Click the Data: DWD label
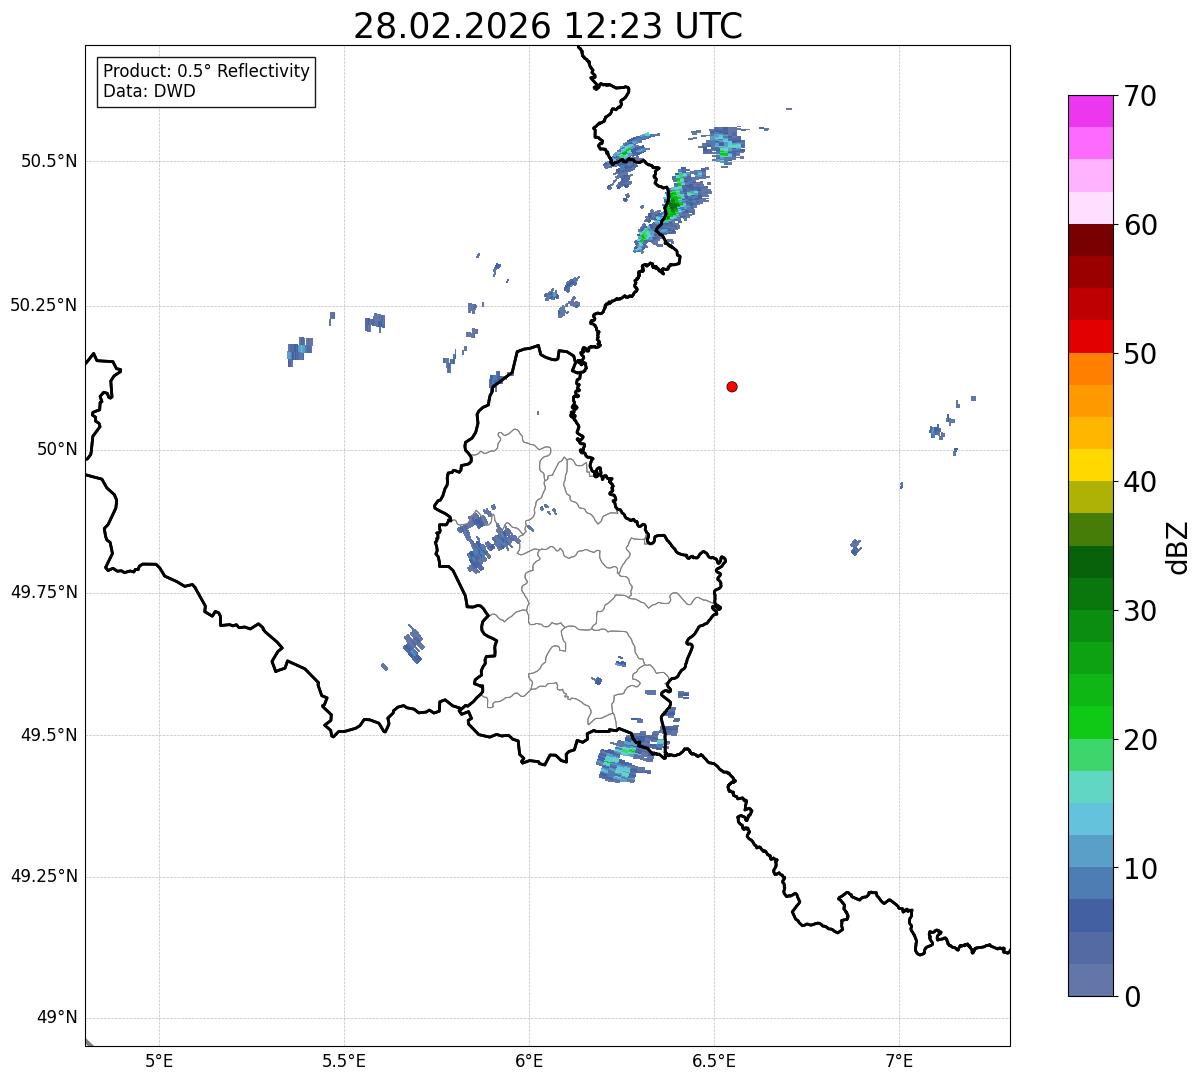The height and width of the screenshot is (1081, 1202). [149, 92]
